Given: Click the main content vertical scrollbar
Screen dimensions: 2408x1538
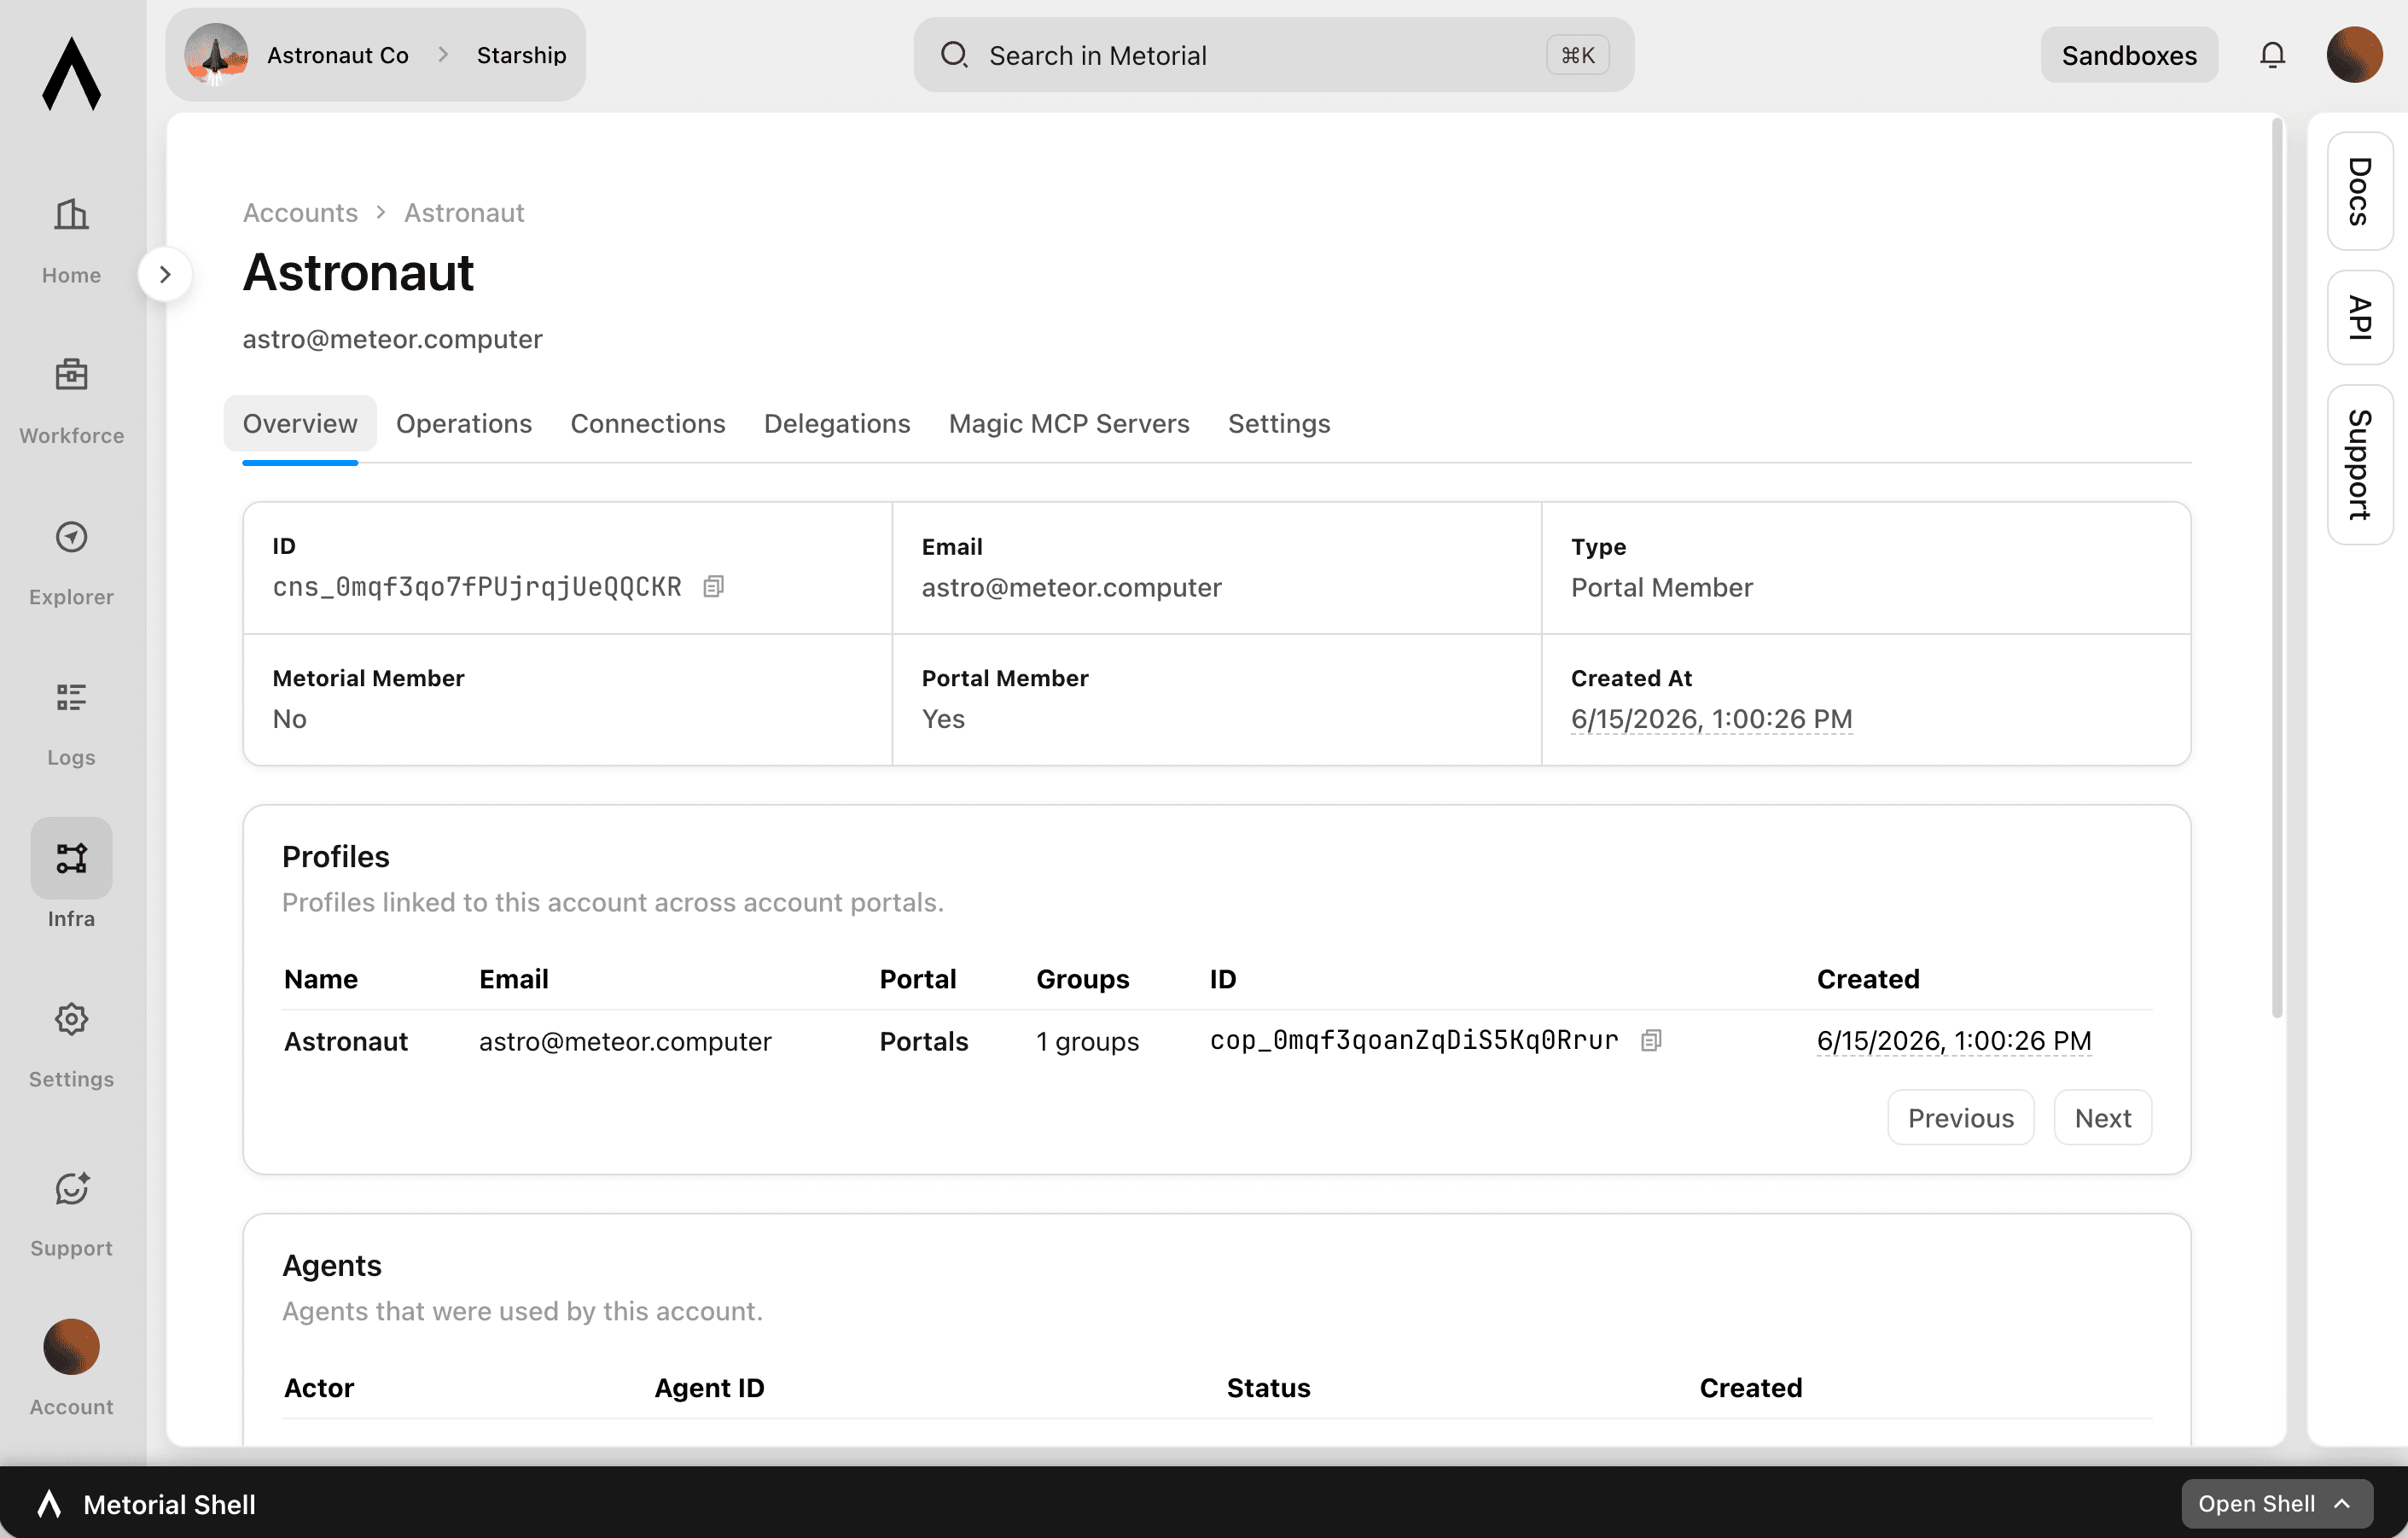Looking at the screenshot, I should click(2277, 567).
